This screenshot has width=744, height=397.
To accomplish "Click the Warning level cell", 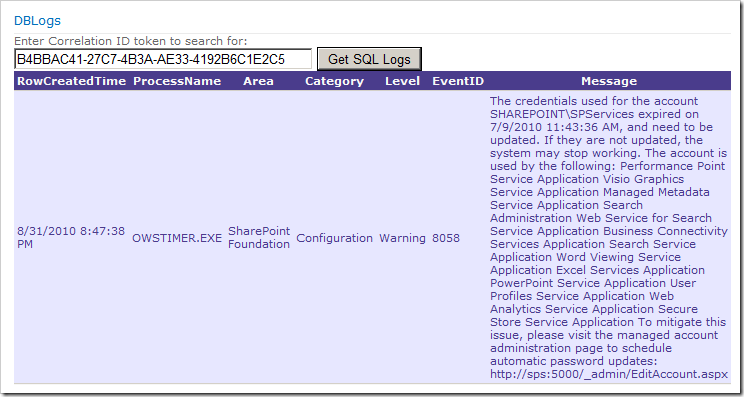I will pyautogui.click(x=402, y=238).
